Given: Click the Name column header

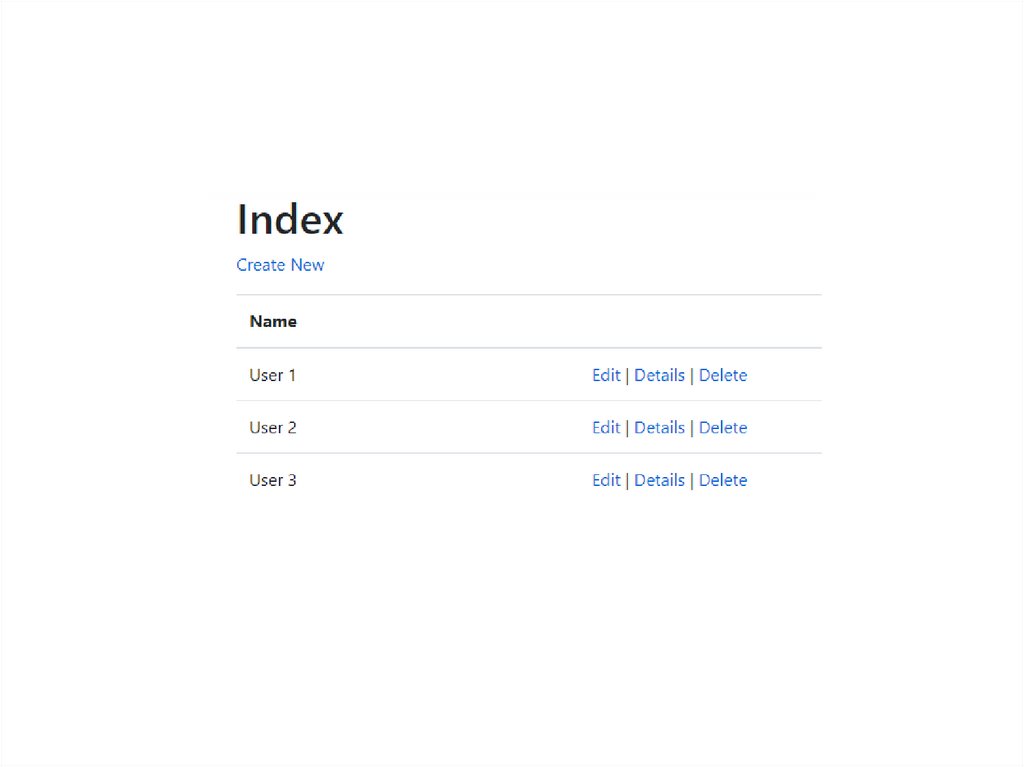Looking at the screenshot, I should click(273, 321).
